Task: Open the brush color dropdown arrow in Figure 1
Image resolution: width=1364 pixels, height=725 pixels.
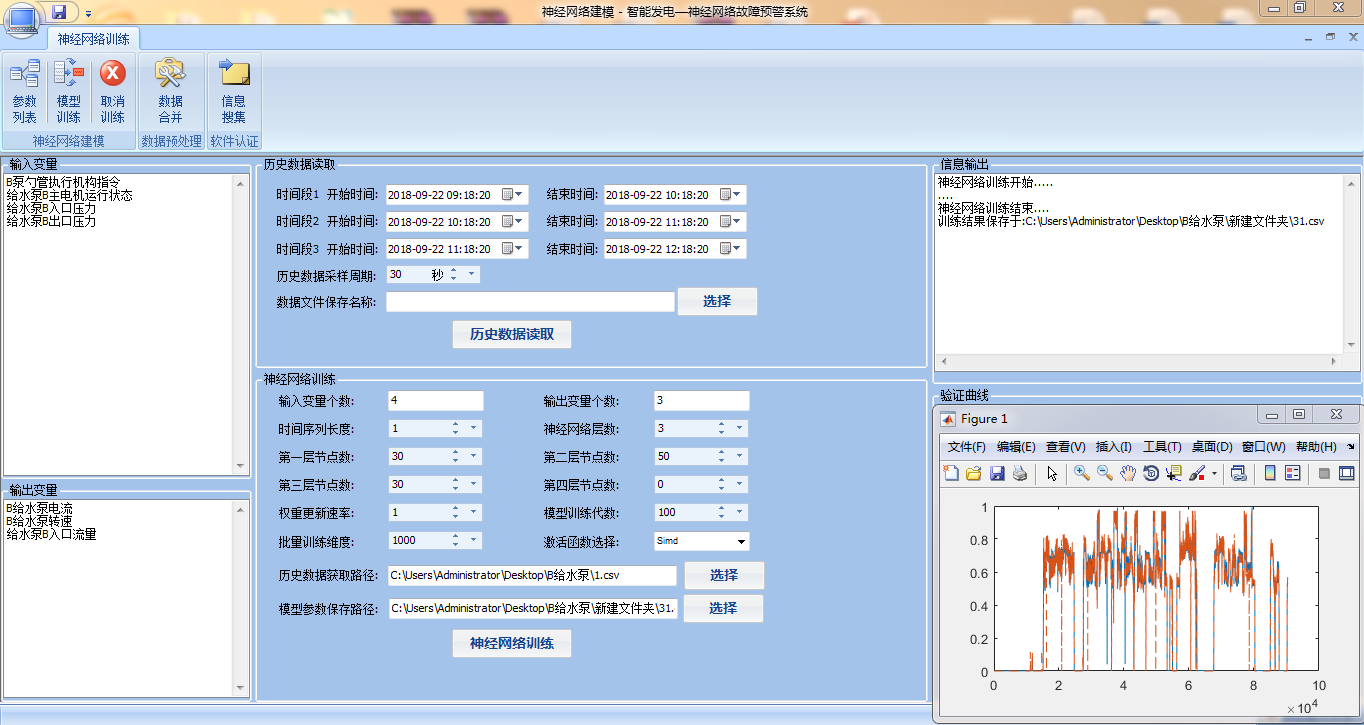Action: click(x=1214, y=473)
